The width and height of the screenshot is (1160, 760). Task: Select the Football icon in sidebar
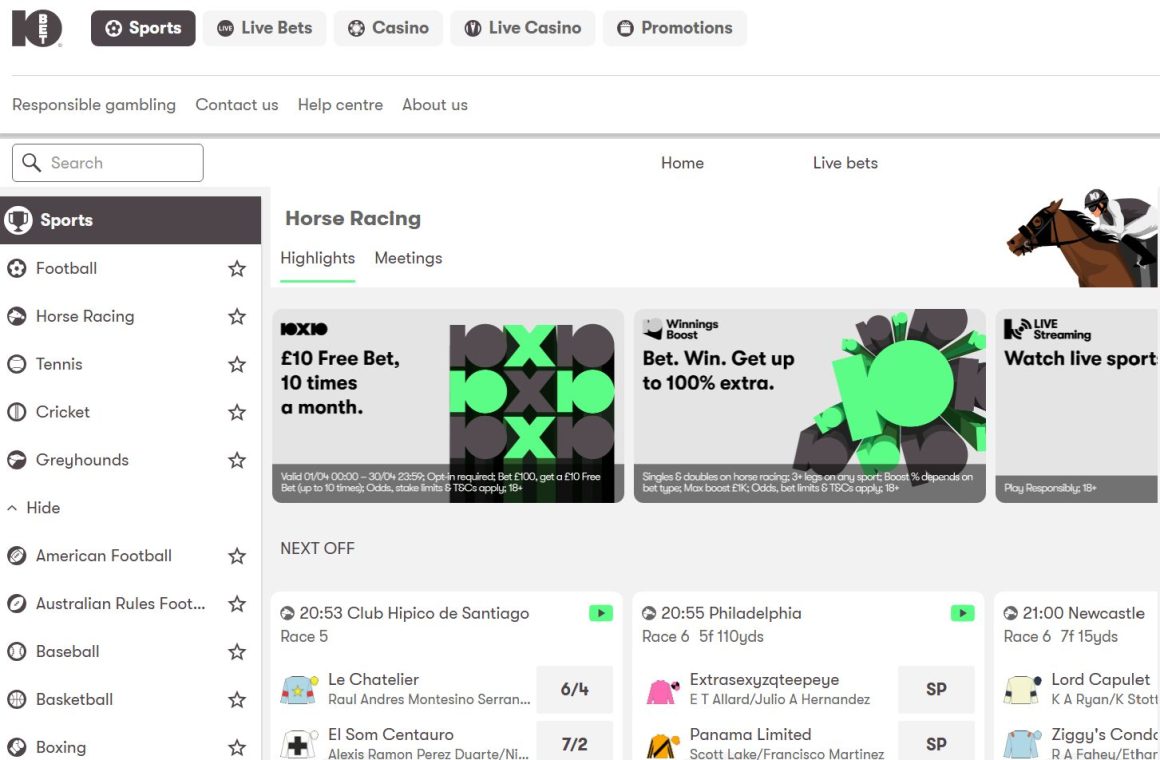tap(16, 269)
